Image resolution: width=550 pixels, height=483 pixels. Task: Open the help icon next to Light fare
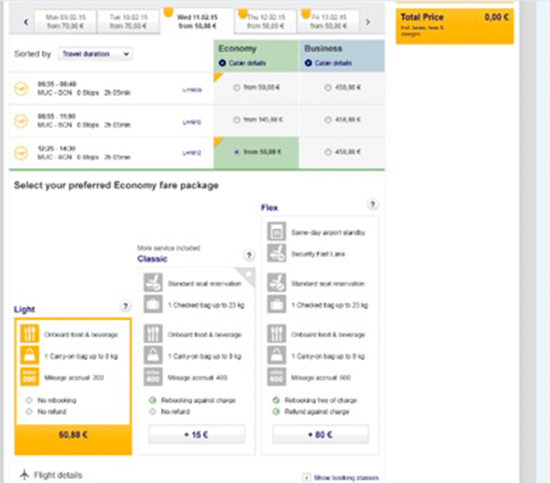pos(126,306)
